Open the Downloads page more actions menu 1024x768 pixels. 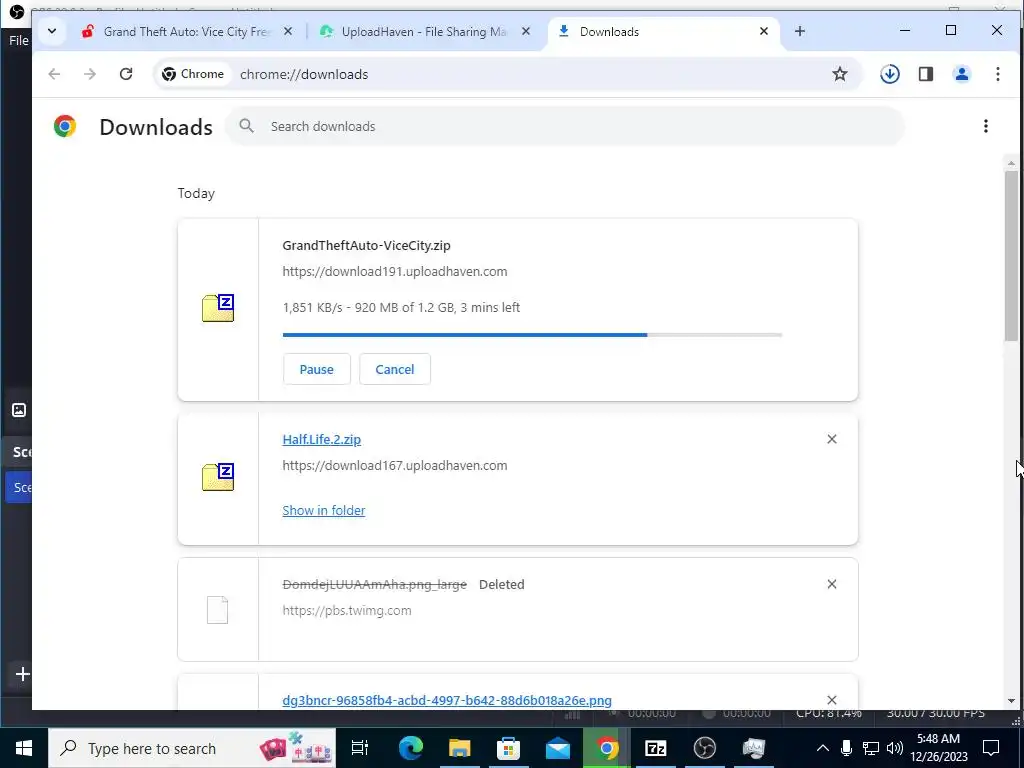pyautogui.click(x=985, y=126)
